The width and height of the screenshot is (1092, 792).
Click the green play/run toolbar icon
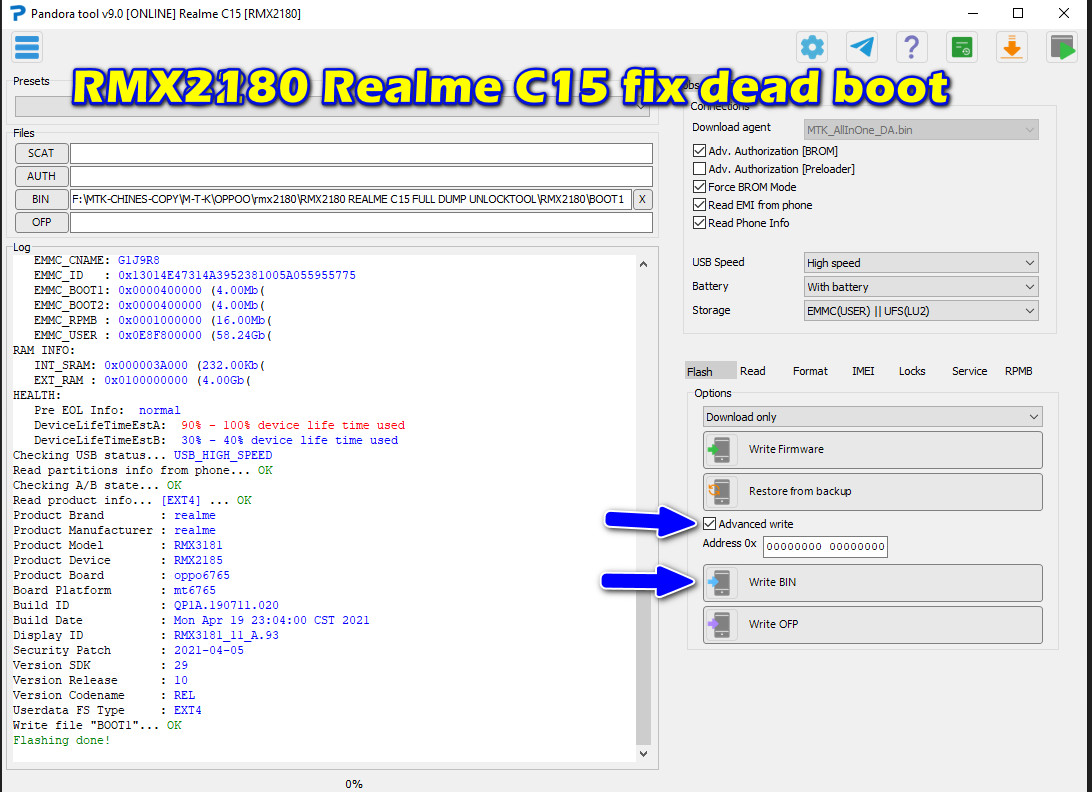point(1061,48)
